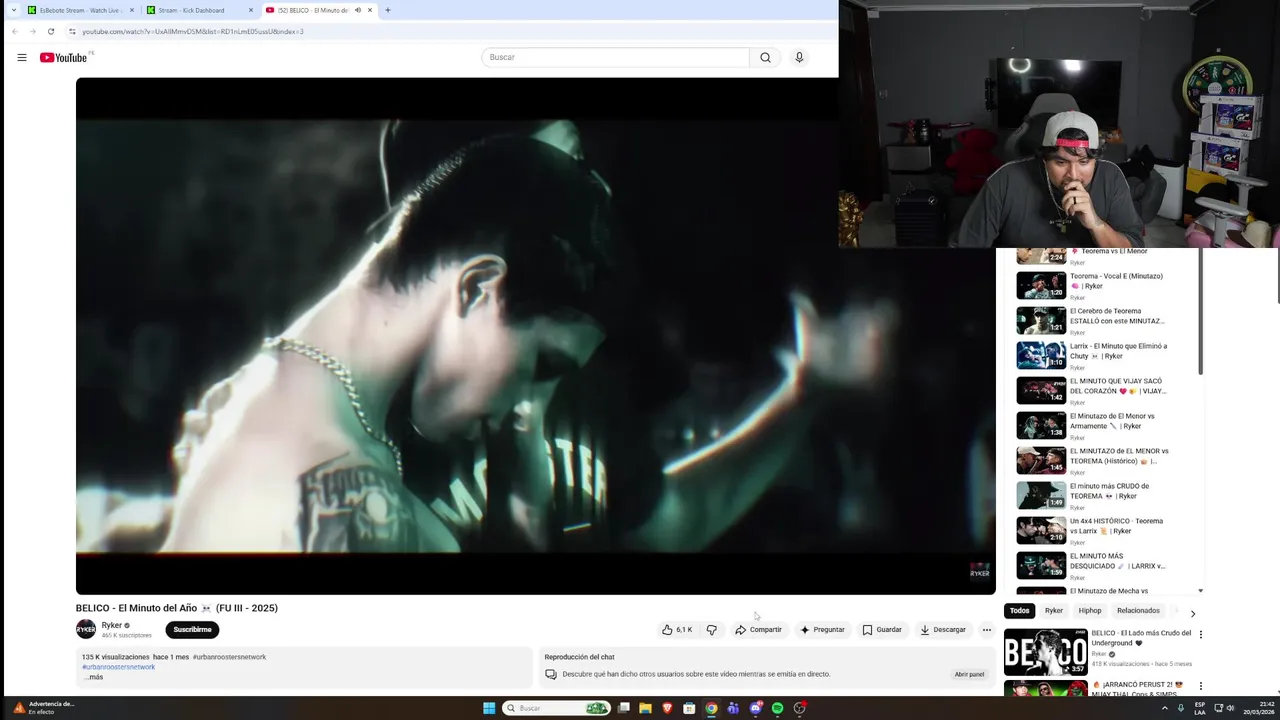Open a new browser tab

pyautogui.click(x=388, y=10)
